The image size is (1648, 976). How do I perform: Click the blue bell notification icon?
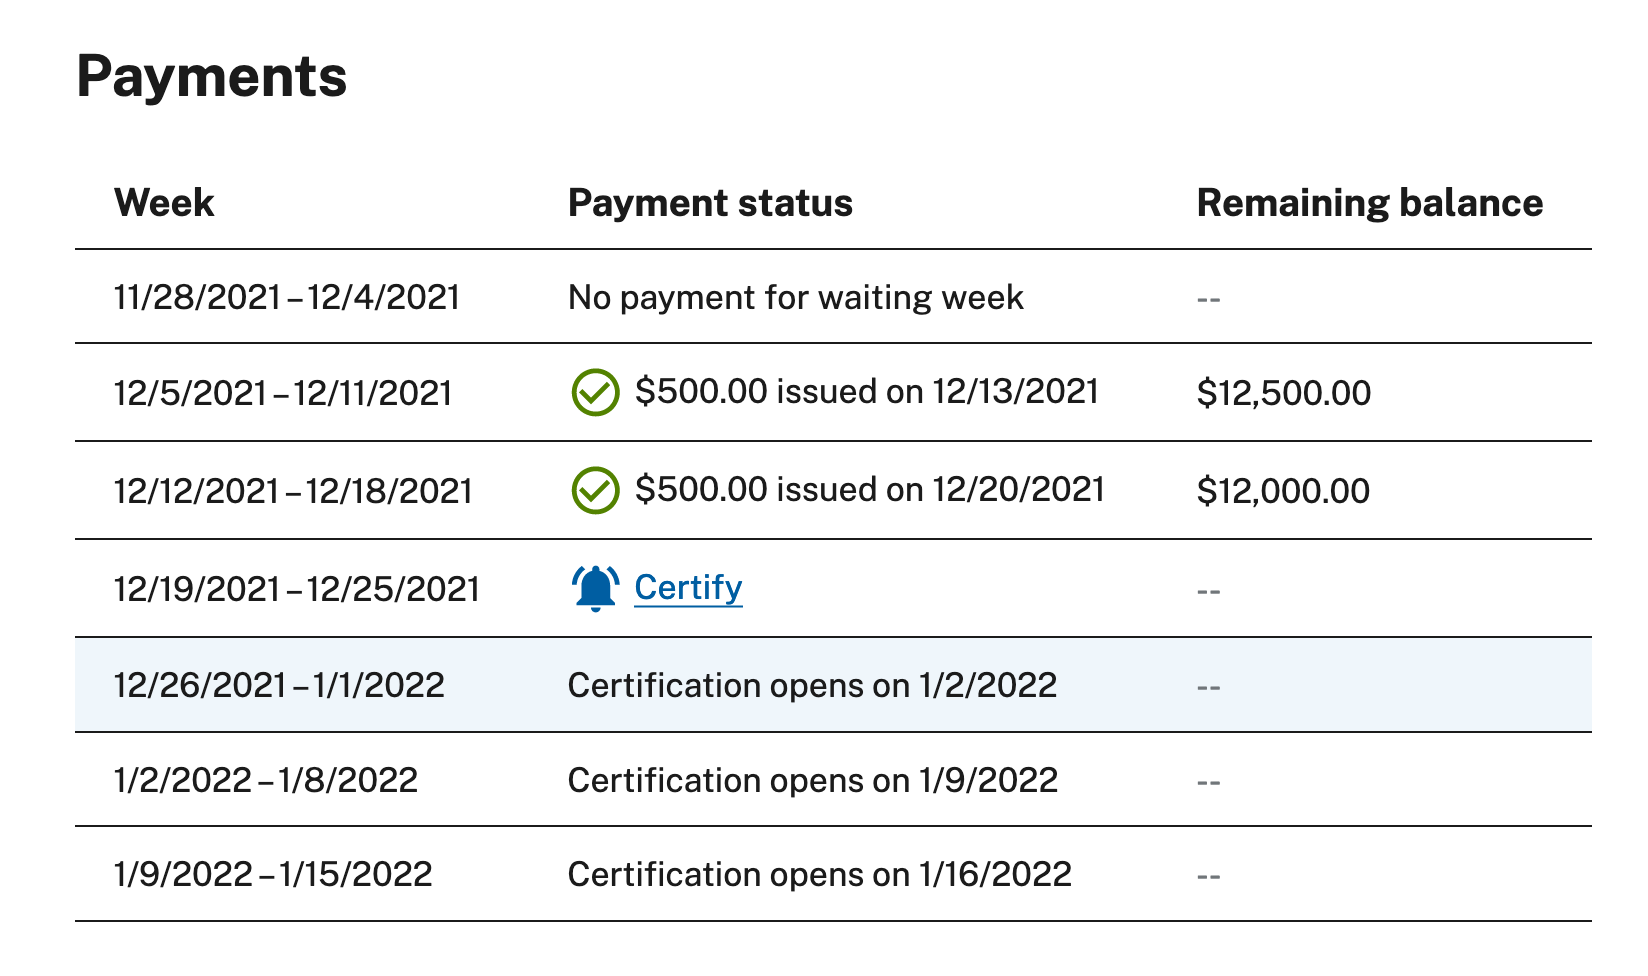point(595,588)
